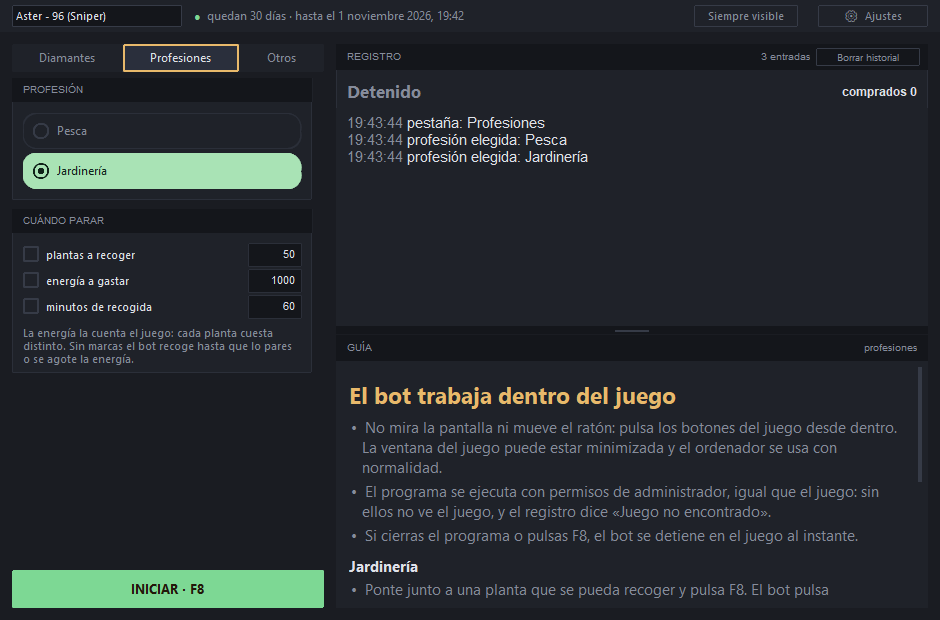Toggle energía a gastar checkbox
Viewport: 940px width, 620px height.
(x=31, y=280)
